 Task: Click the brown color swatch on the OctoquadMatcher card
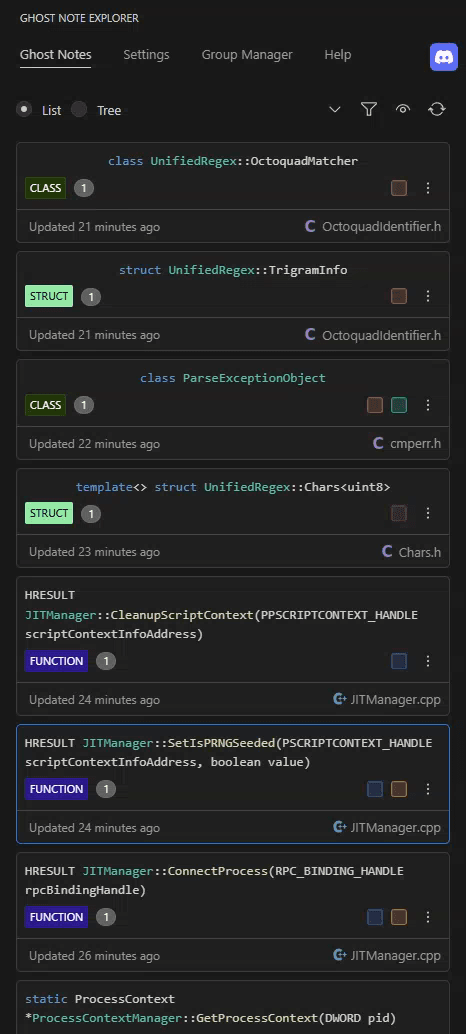pos(399,188)
